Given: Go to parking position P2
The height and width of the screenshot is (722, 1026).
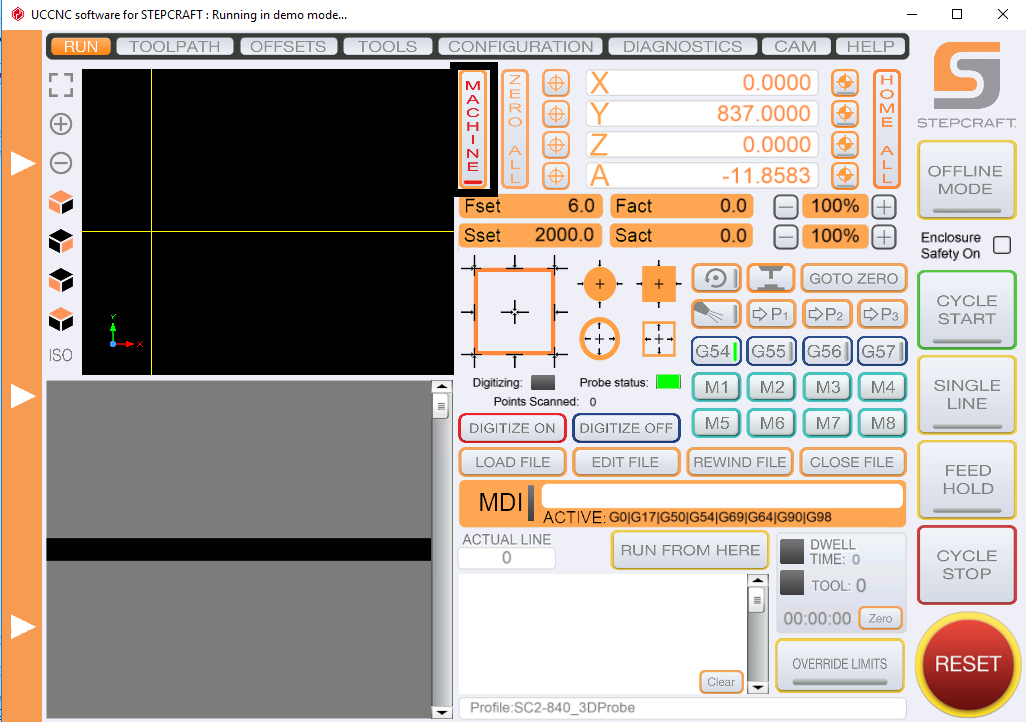Looking at the screenshot, I should point(826,314).
